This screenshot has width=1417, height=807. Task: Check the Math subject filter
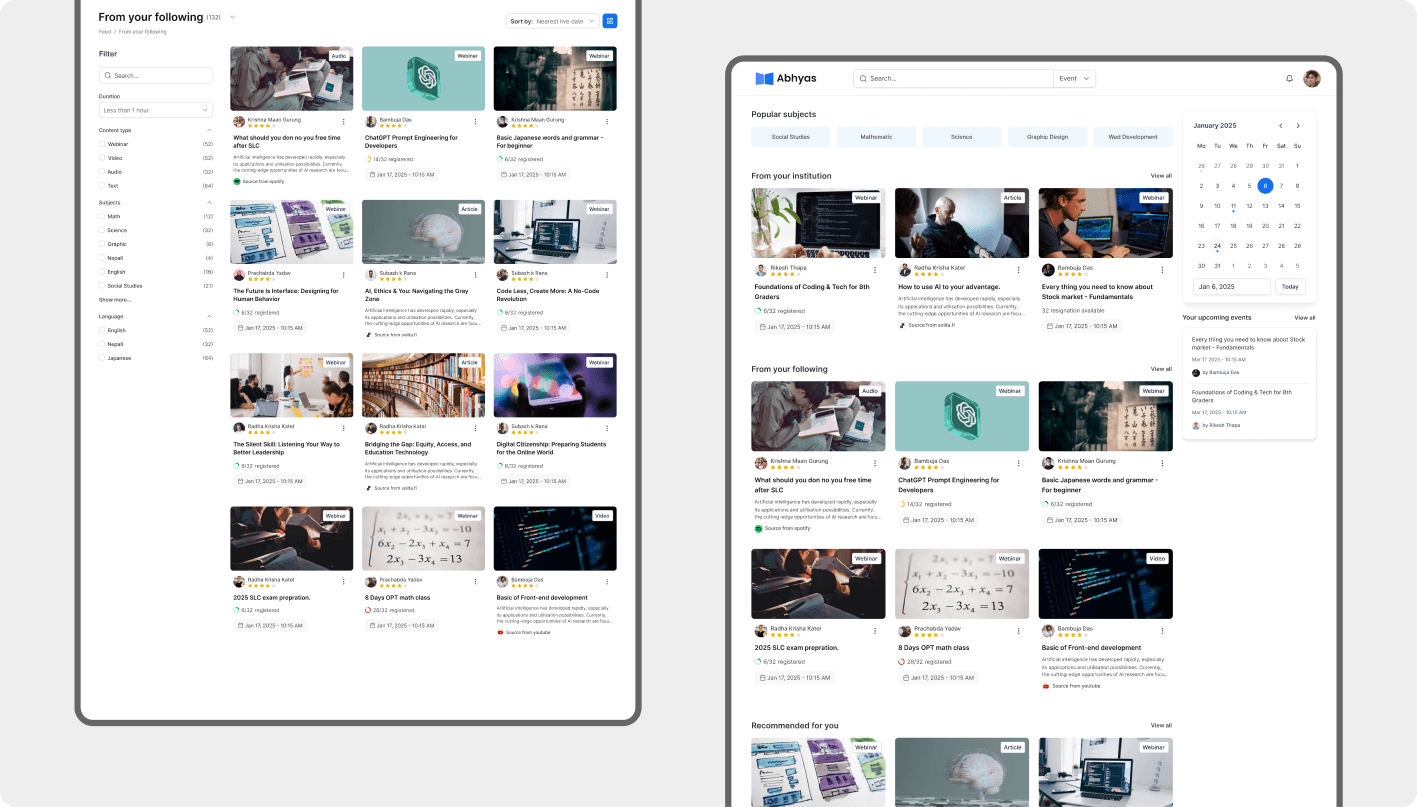click(x=102, y=216)
